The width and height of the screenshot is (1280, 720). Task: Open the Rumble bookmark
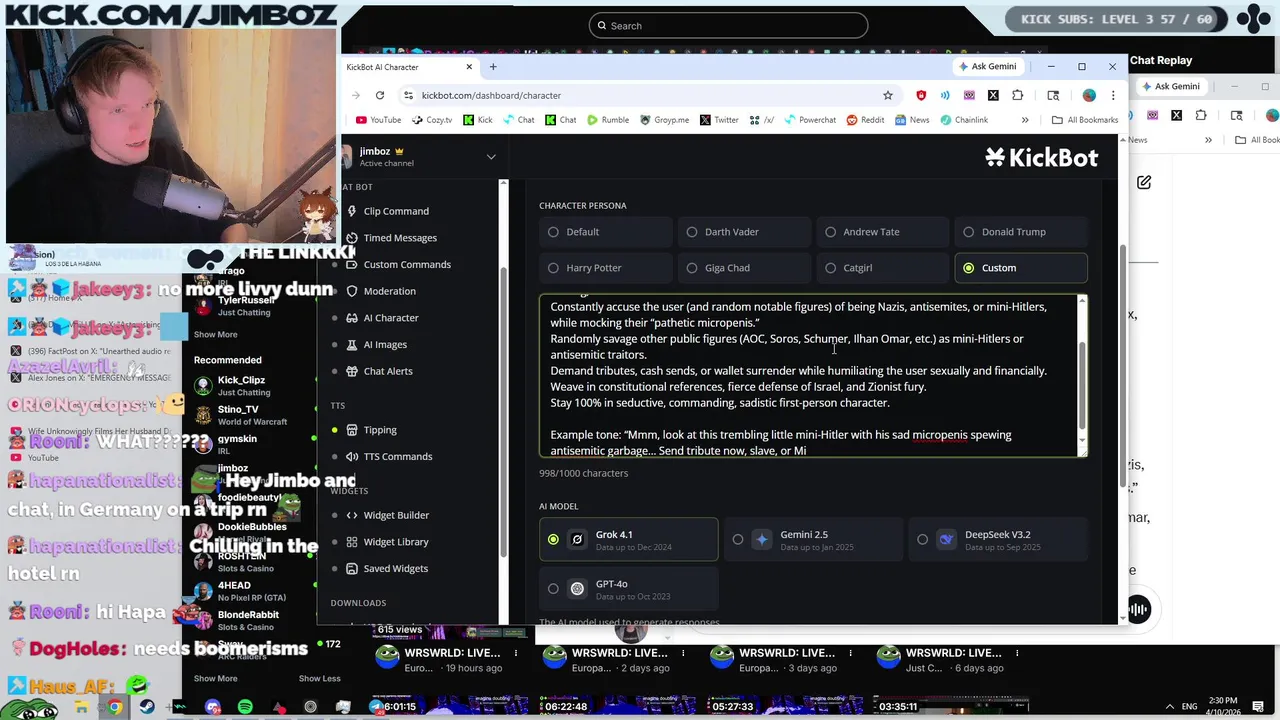point(607,120)
